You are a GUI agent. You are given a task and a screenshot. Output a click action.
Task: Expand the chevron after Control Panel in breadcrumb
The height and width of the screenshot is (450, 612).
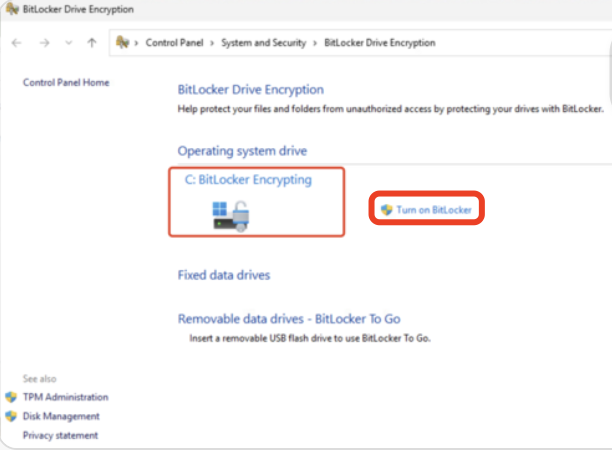[x=212, y=43]
